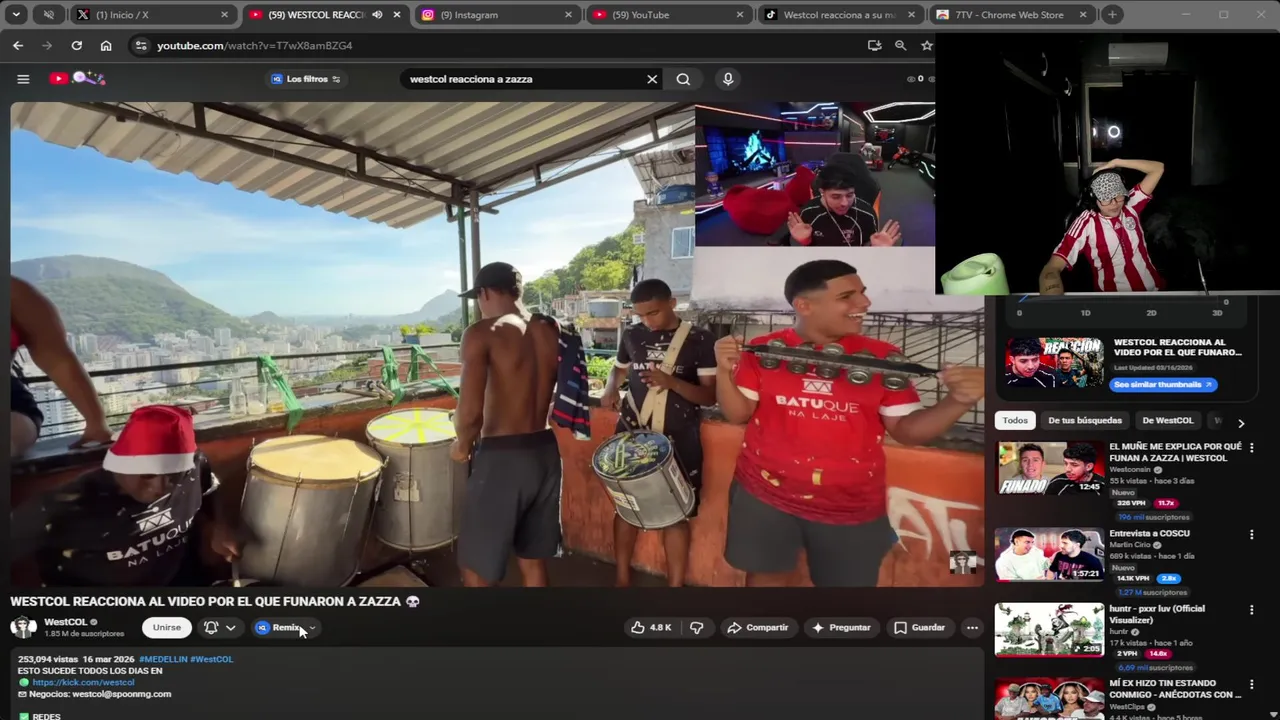This screenshot has height=720, width=1280.
Task: Open the WestCOL channel name link
Action: (x=65, y=622)
